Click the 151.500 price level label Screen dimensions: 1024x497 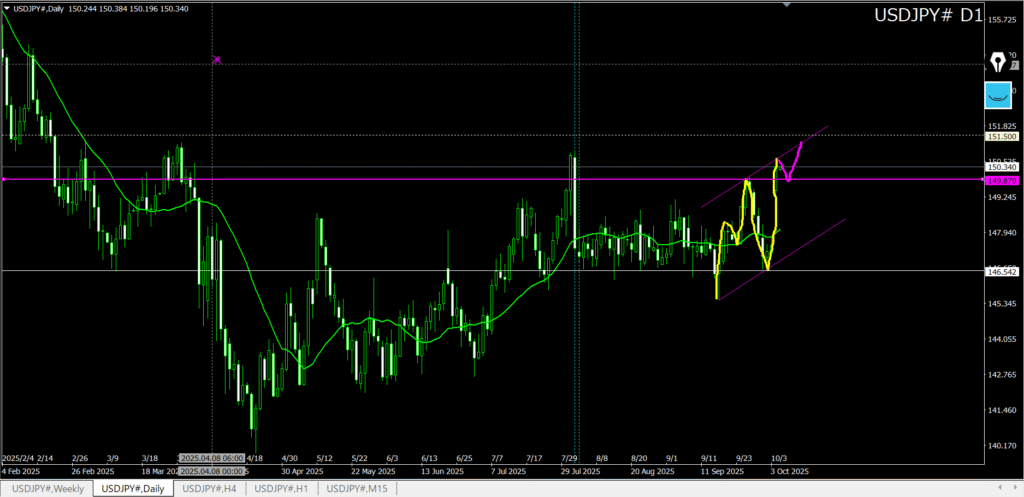pos(1001,136)
